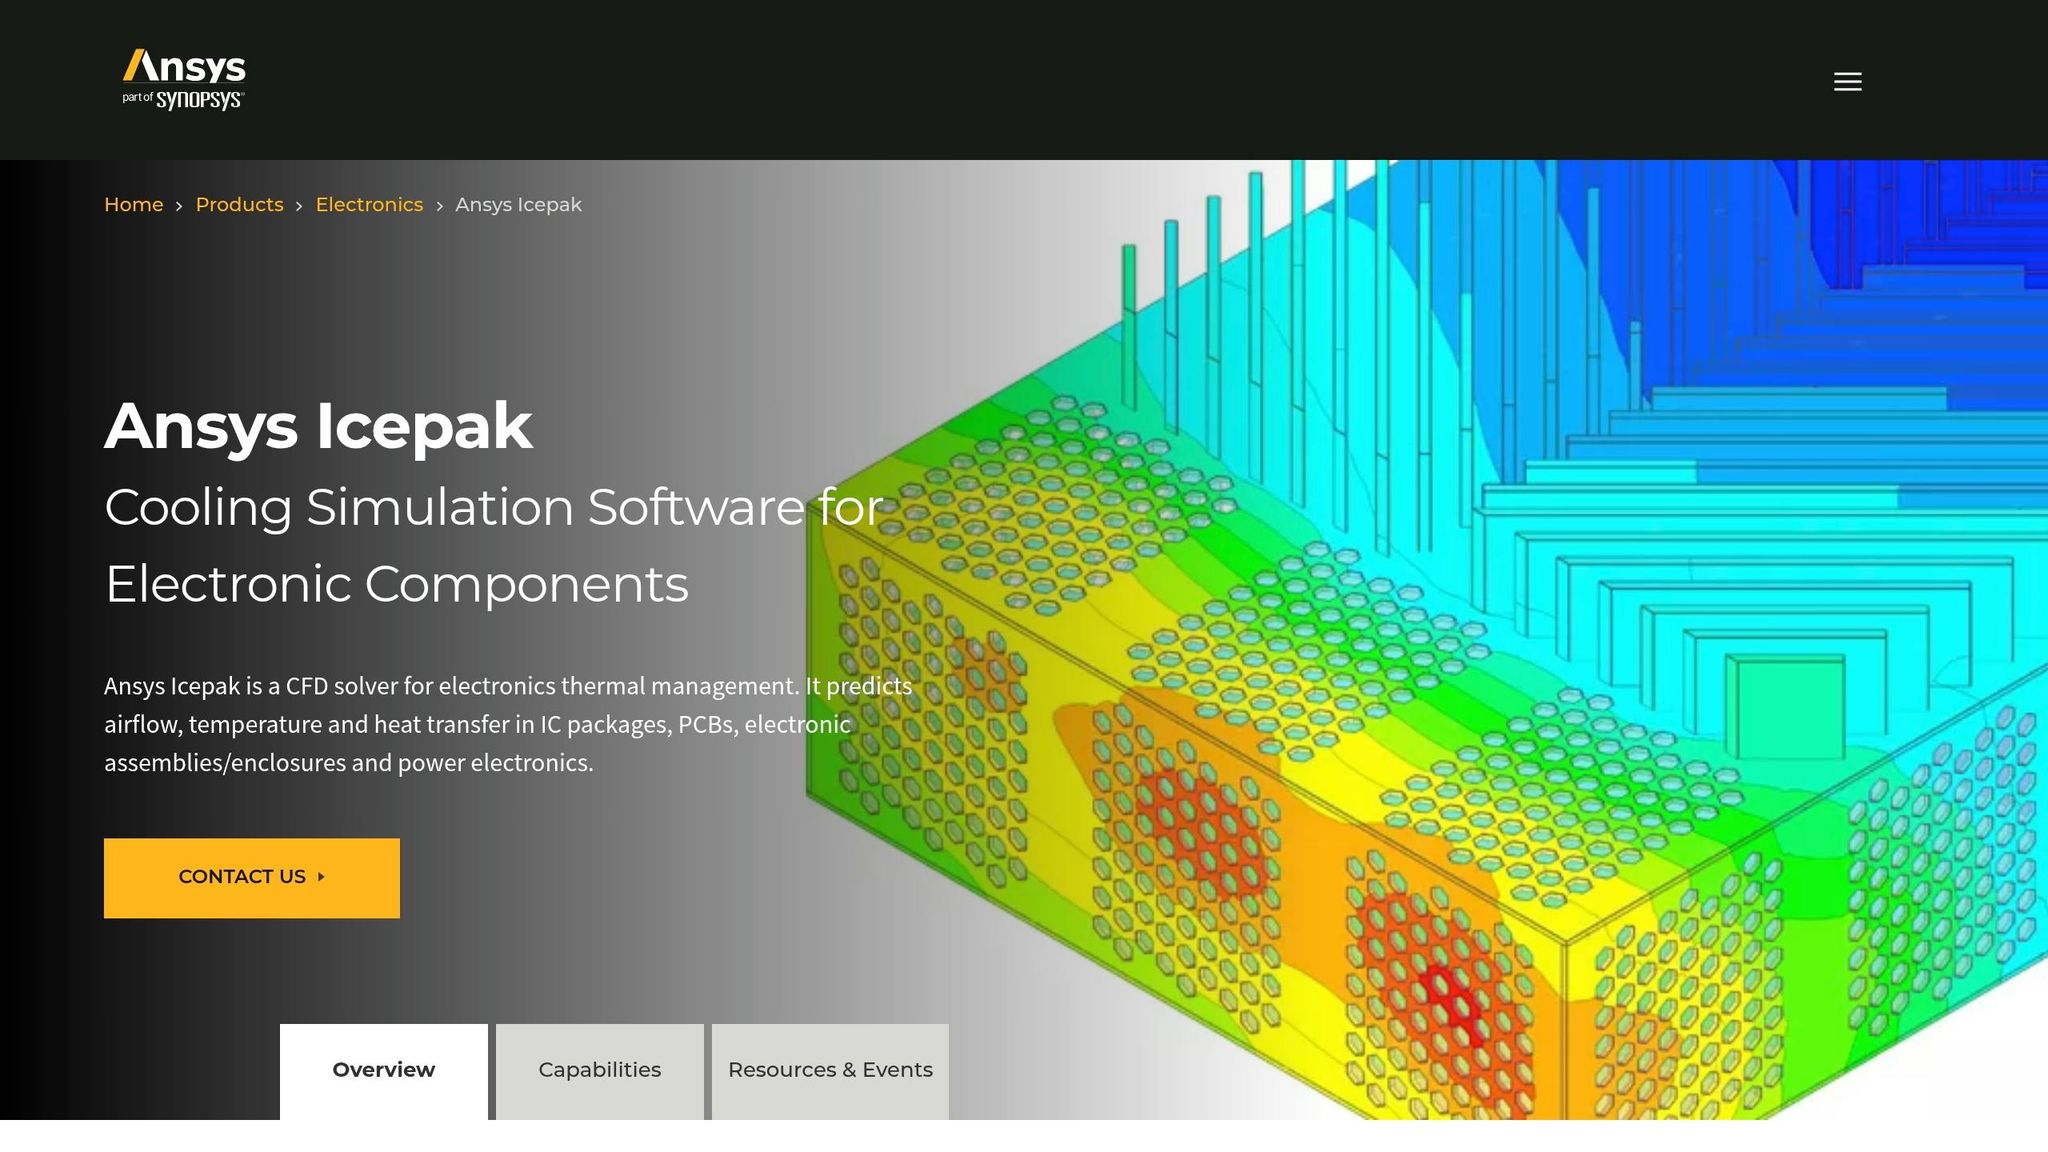Switch to the Overview tab
Screen dimensions: 2048x1152
coord(384,1071)
